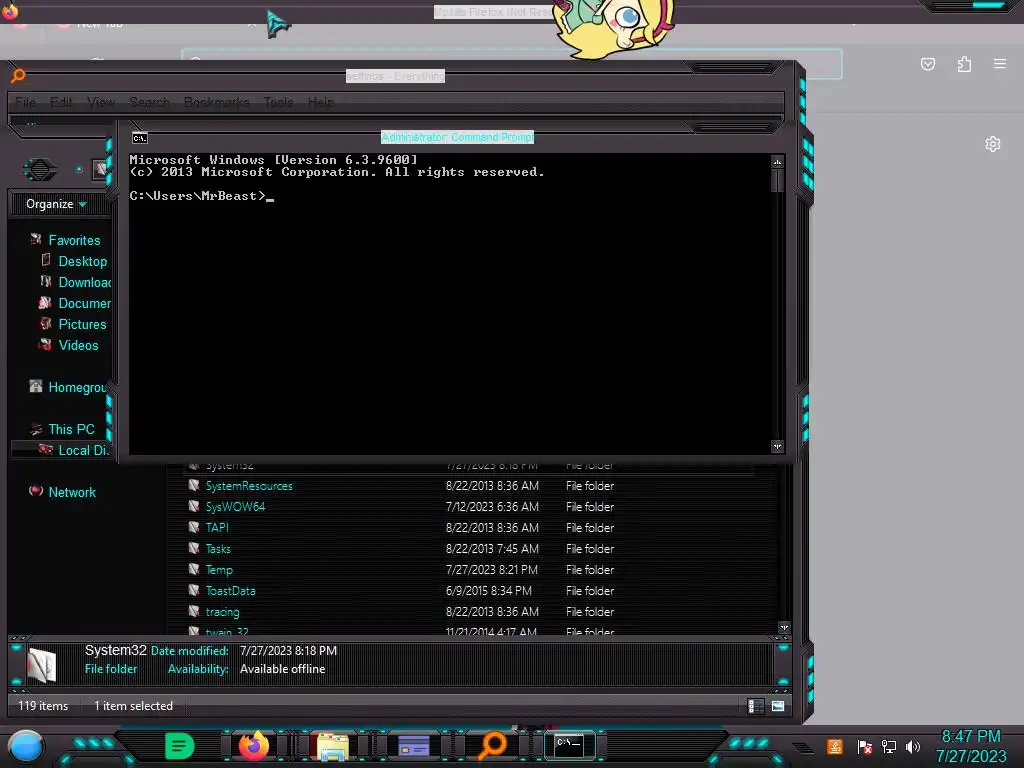Open the blue card app on taskbar
The image size is (1024, 768).
tap(413, 746)
